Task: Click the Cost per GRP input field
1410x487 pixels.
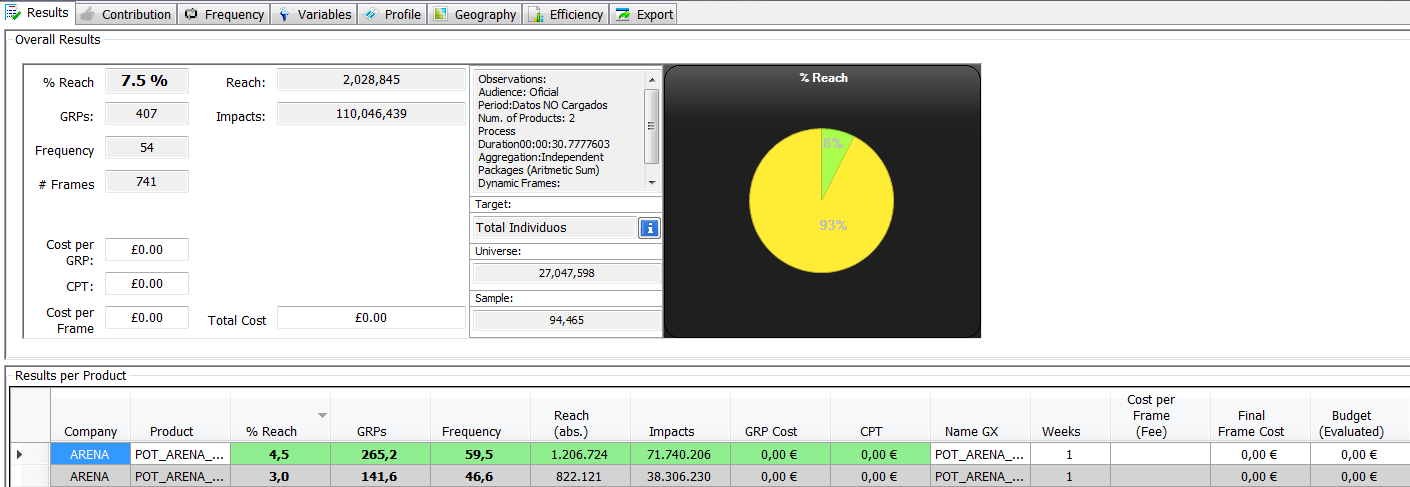Action: pos(147,250)
